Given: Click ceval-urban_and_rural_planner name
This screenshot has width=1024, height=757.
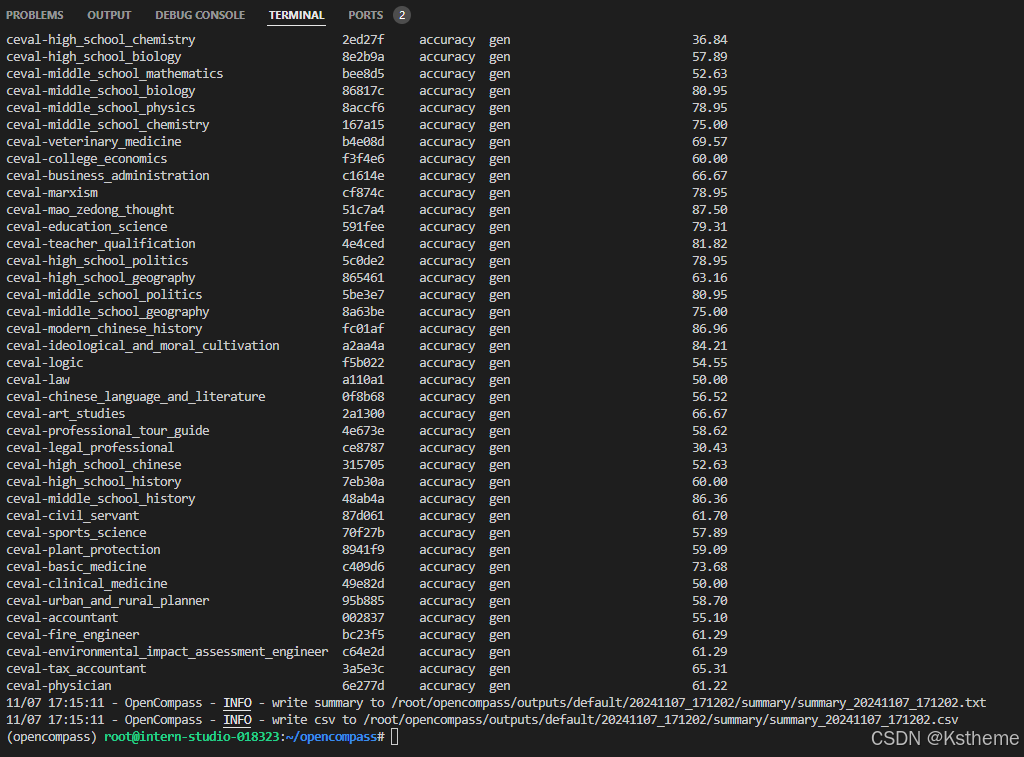Looking at the screenshot, I should point(108,600).
